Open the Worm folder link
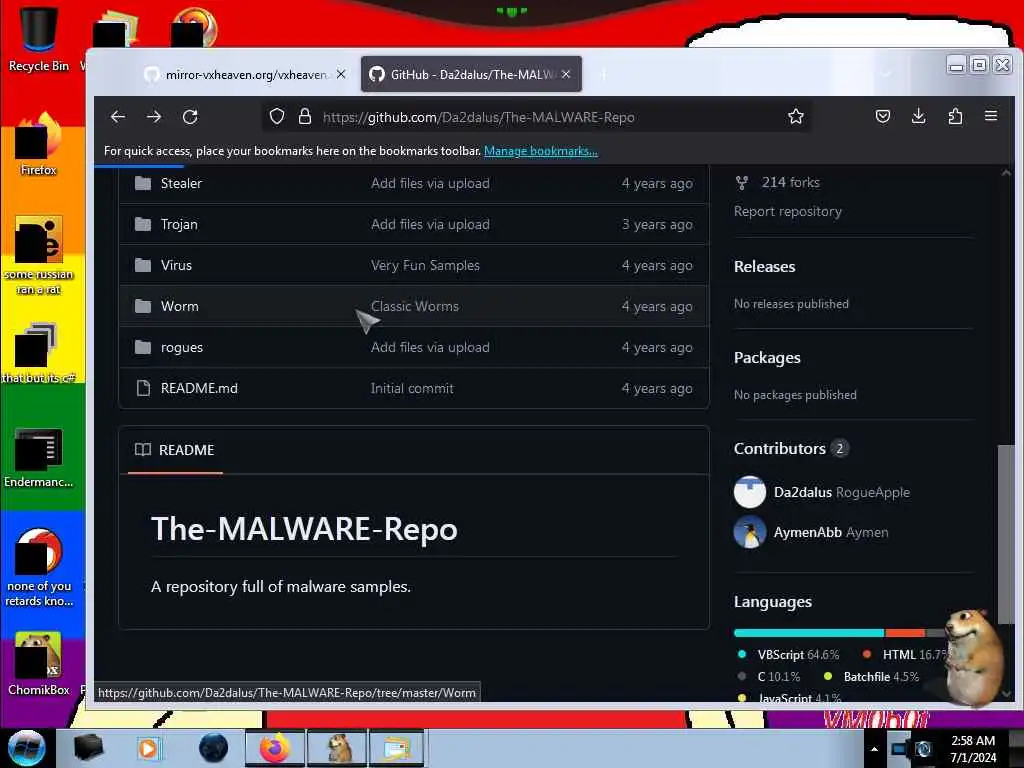 click(180, 306)
